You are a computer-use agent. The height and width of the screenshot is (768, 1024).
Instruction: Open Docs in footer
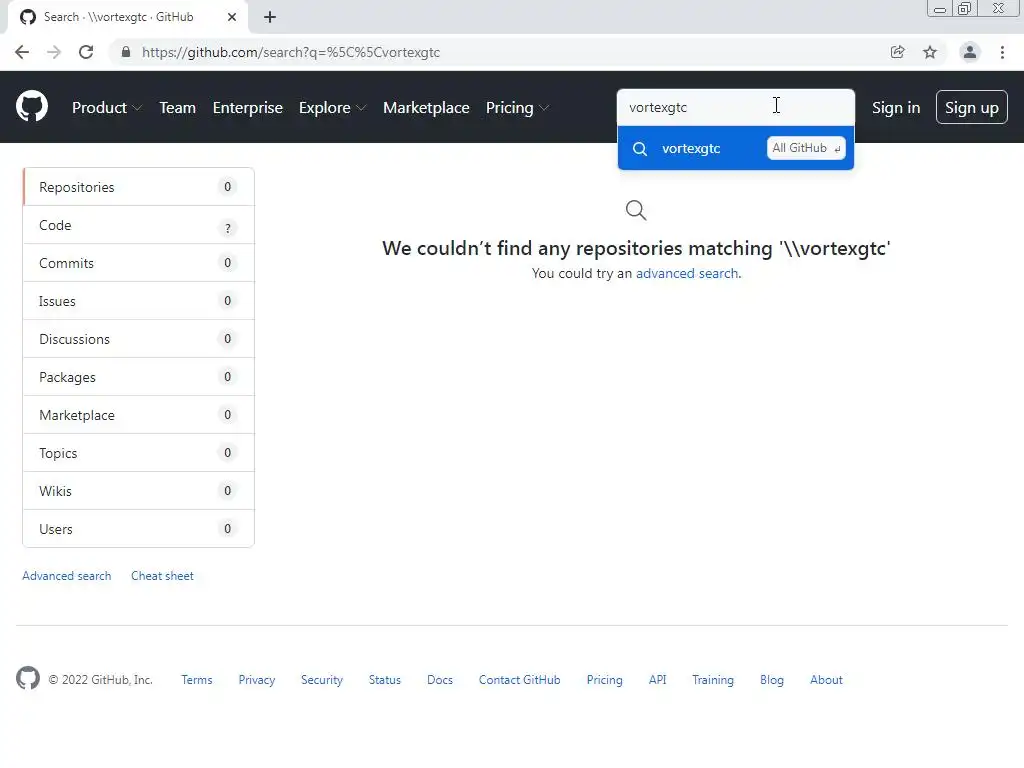click(440, 679)
